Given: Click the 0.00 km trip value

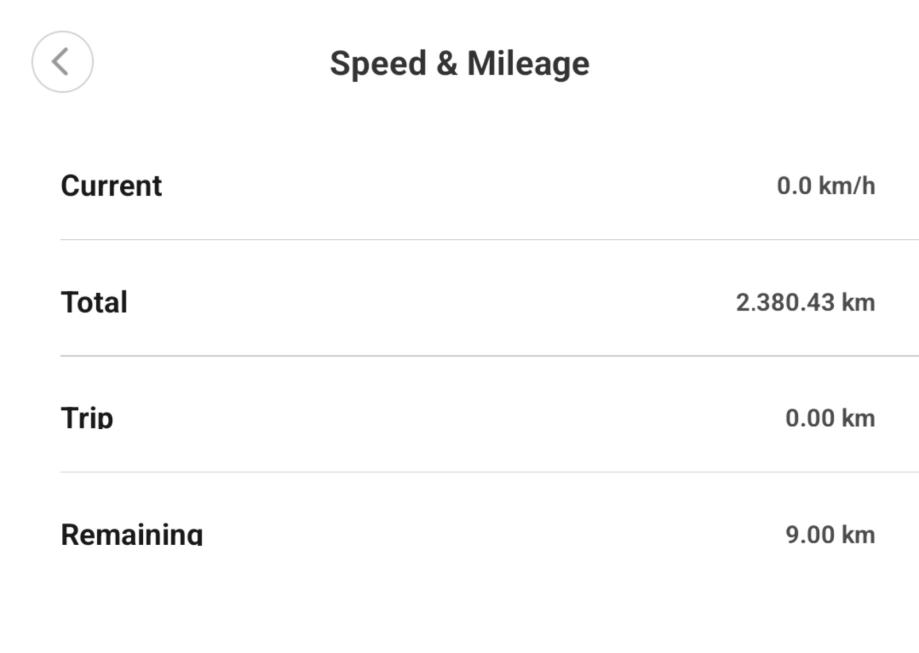Looking at the screenshot, I should click(x=830, y=418).
